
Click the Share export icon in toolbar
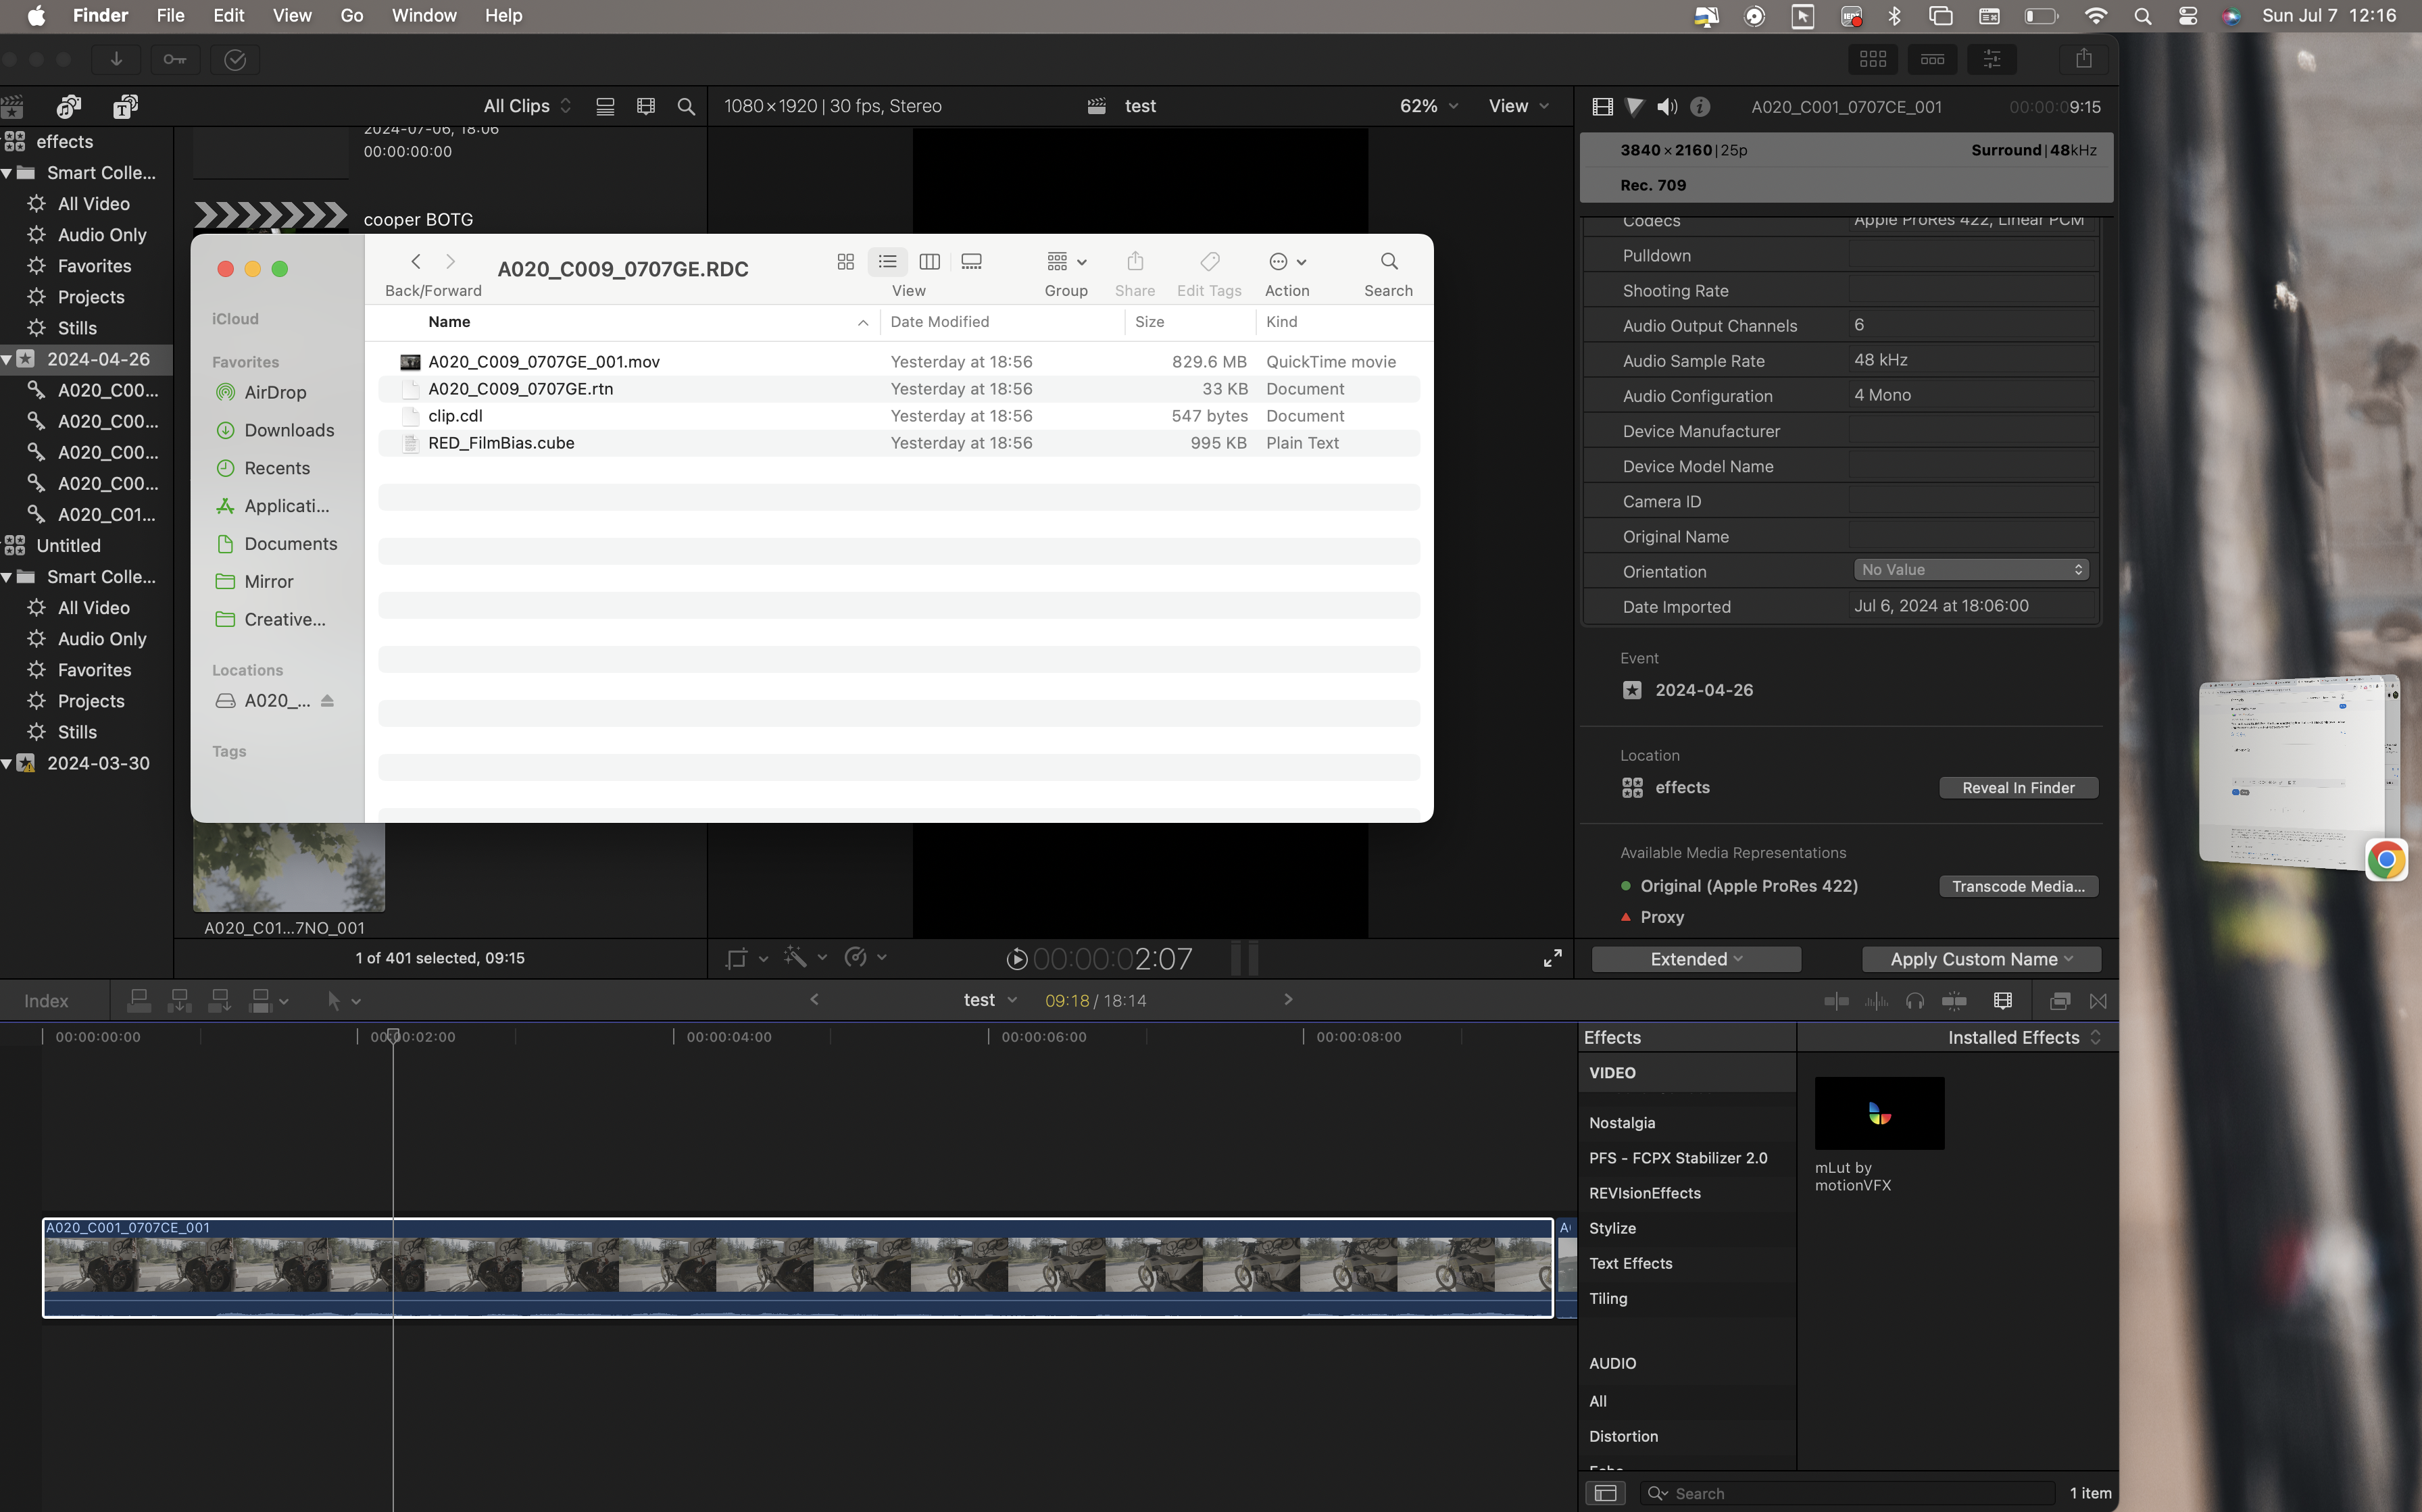2083,59
